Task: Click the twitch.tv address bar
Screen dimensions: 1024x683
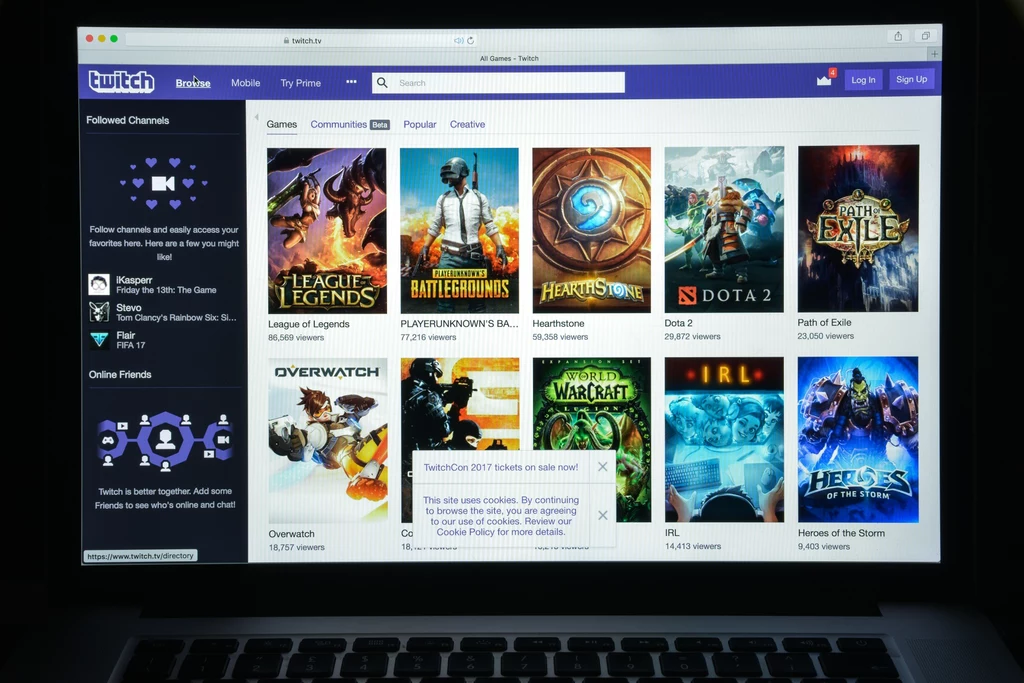Action: [x=302, y=40]
